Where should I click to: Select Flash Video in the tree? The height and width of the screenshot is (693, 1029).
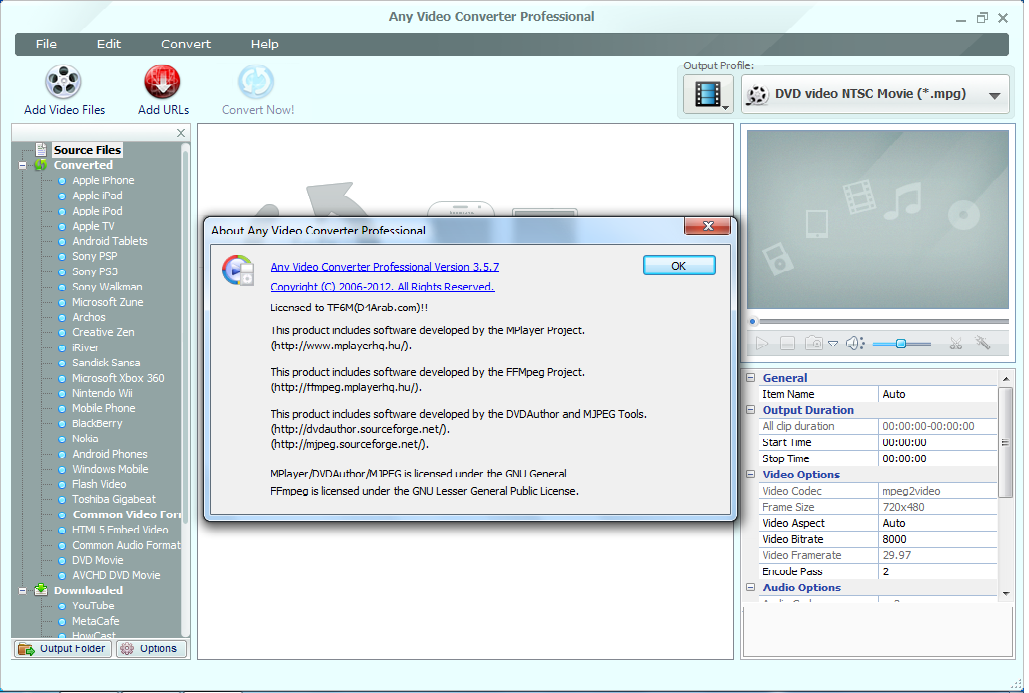99,484
